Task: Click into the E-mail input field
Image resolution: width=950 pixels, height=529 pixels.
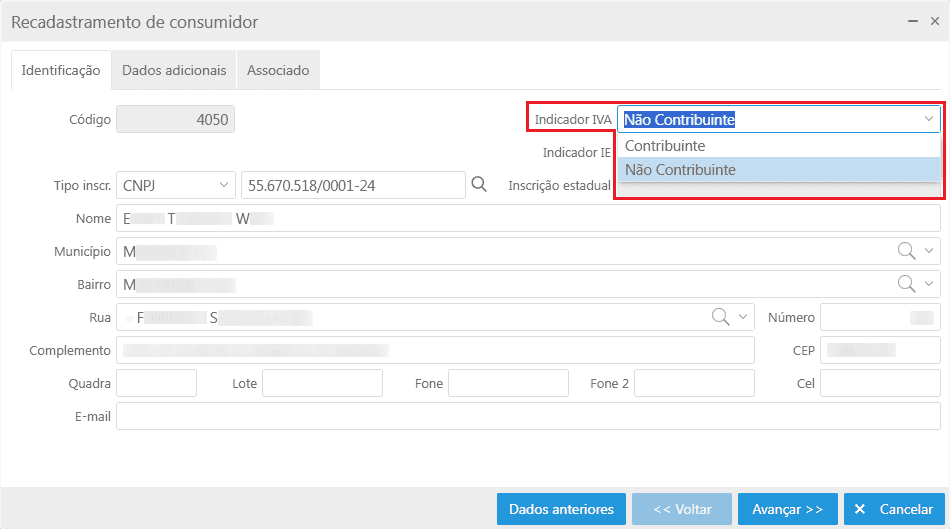Action: [x=528, y=416]
